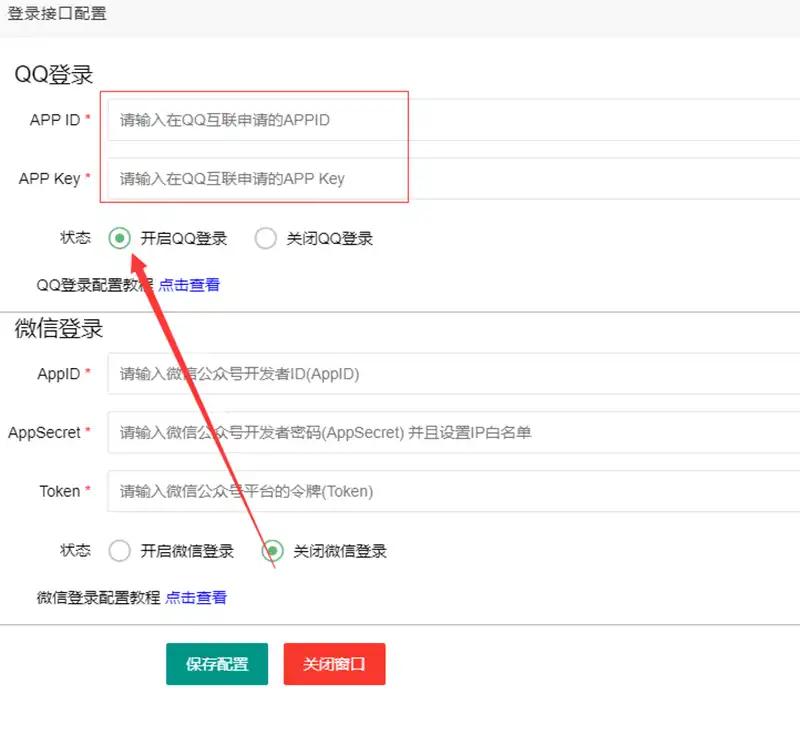
Task: Open QQ登录配置教程 点击查看 link
Action: click(189, 285)
